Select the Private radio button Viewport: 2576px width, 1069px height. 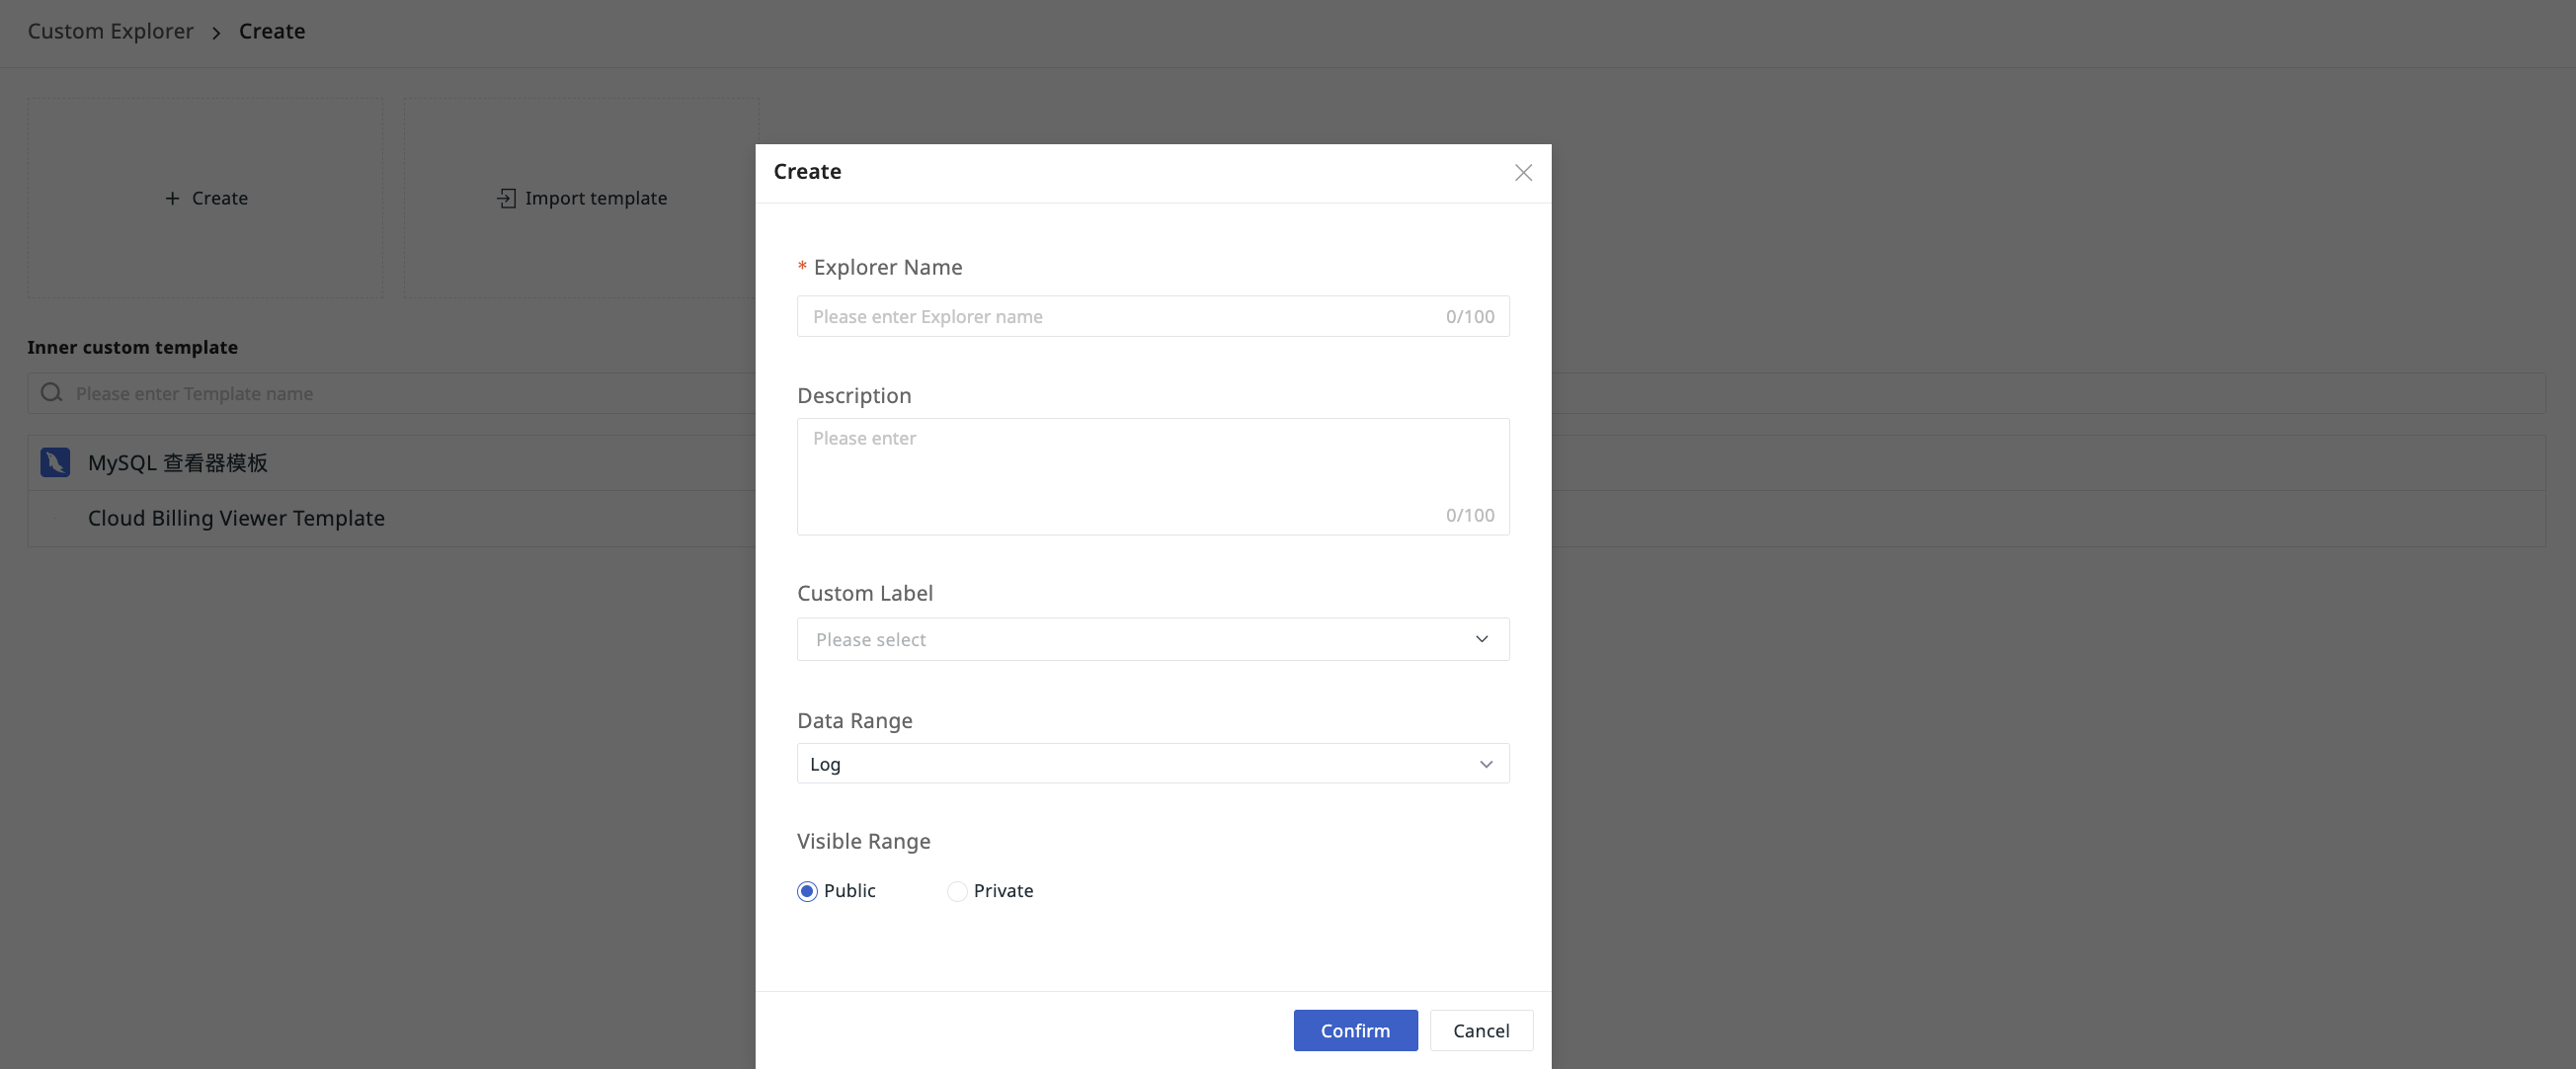tap(957, 891)
